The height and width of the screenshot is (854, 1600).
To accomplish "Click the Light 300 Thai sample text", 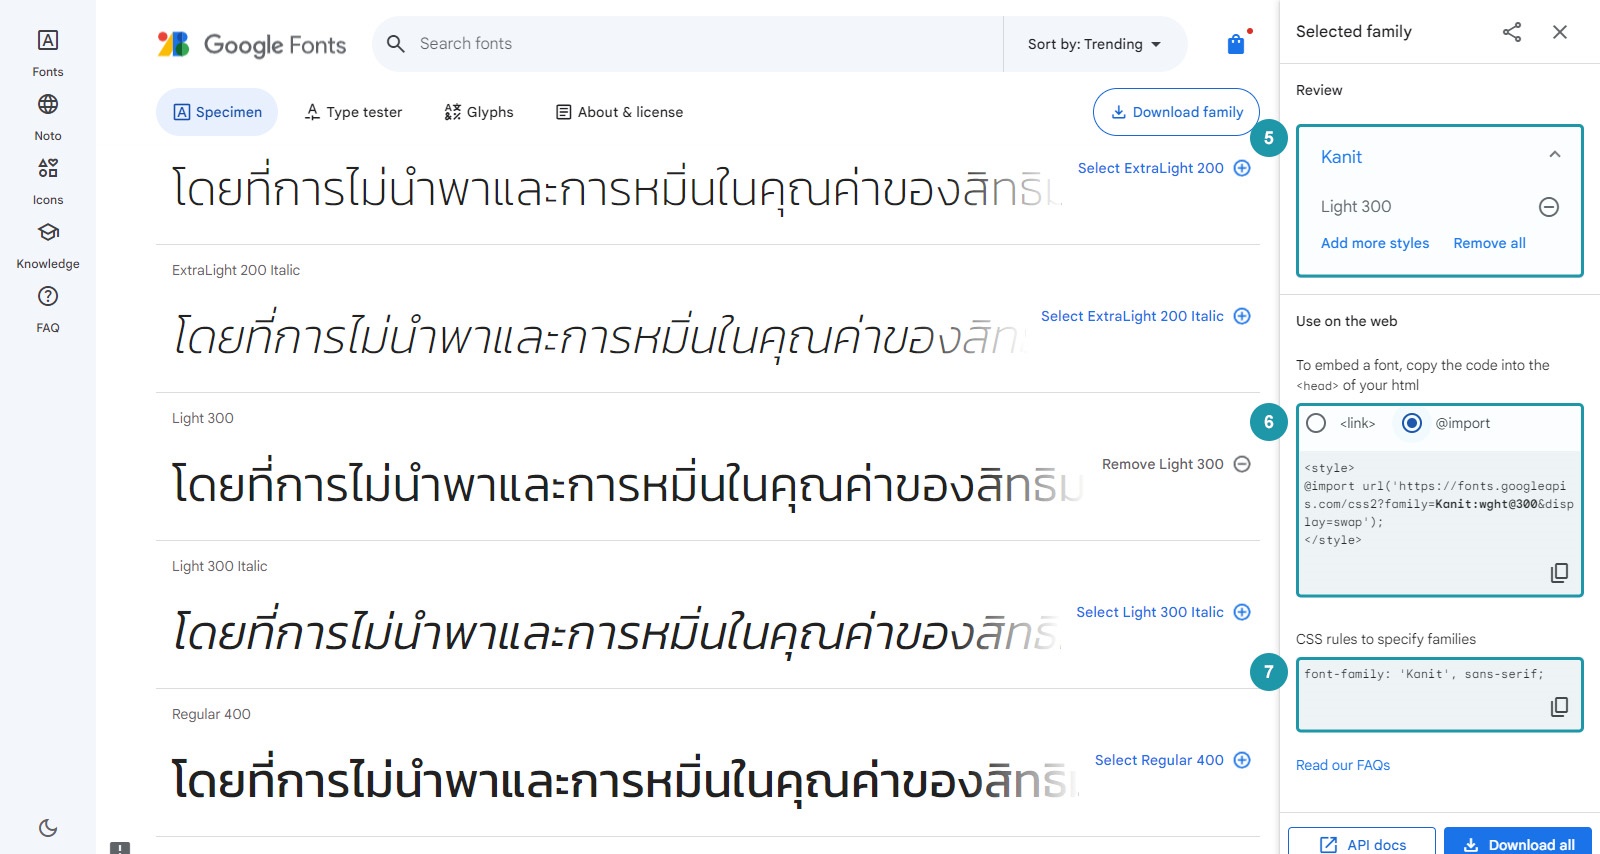I will click(x=628, y=484).
